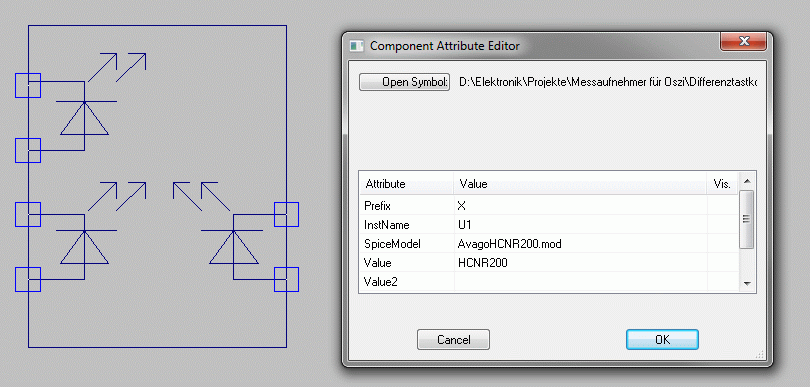The width and height of the screenshot is (810, 387).
Task: Click the Component Attribute Editor title icon
Action: [x=356, y=45]
